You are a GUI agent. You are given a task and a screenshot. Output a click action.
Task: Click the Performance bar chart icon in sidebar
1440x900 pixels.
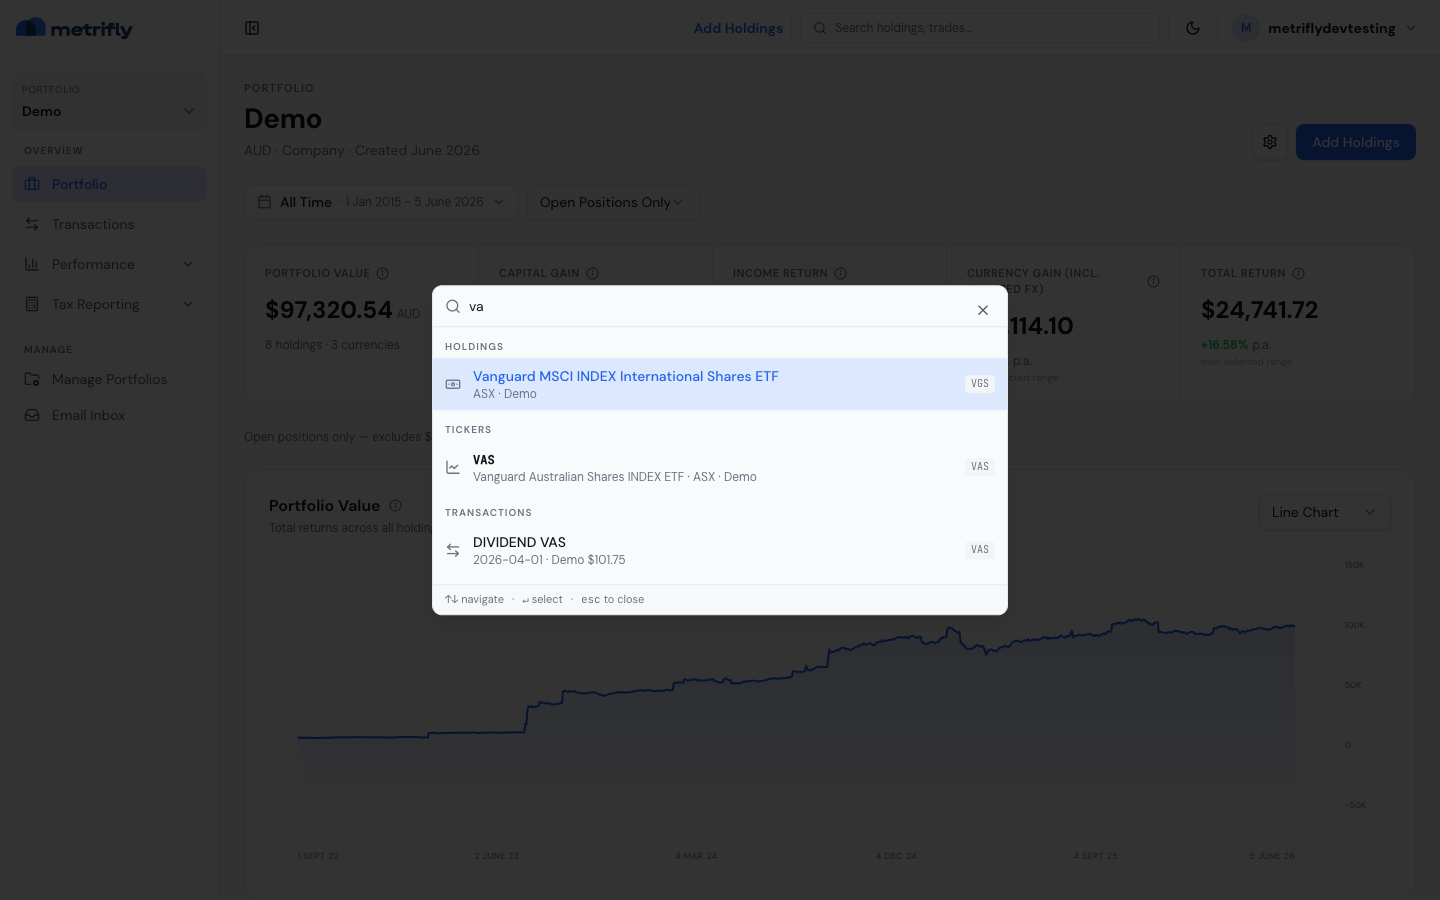point(32,264)
